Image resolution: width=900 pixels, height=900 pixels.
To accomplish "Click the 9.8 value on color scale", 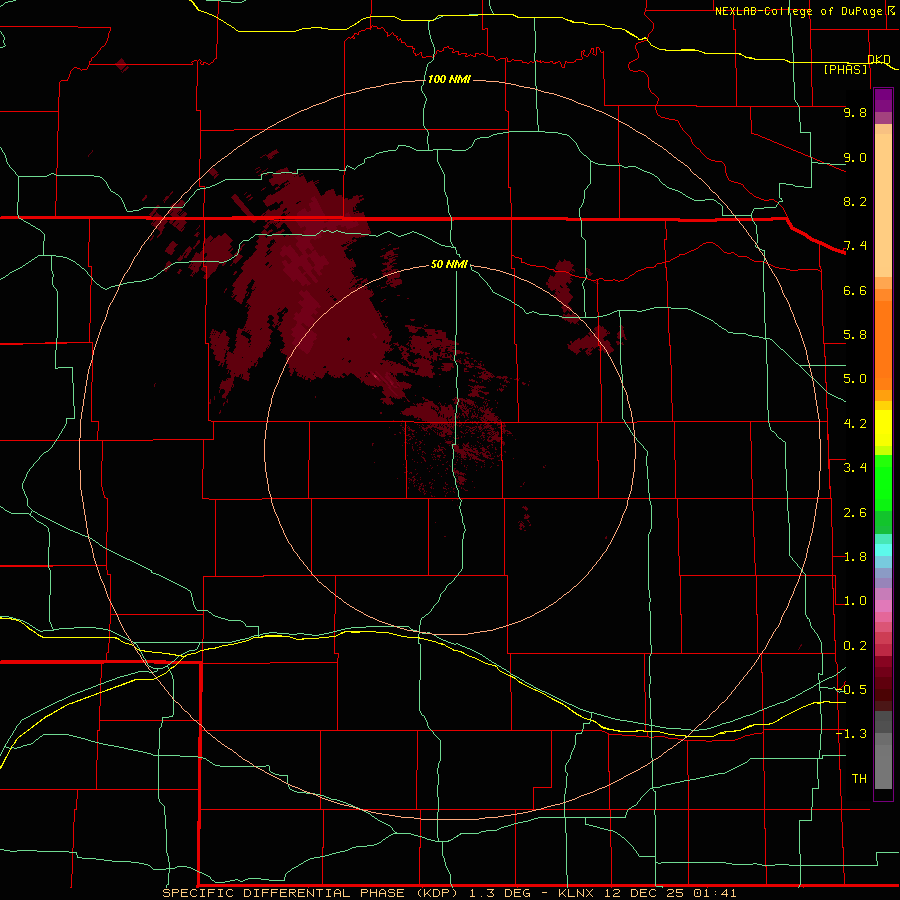I will click(855, 112).
